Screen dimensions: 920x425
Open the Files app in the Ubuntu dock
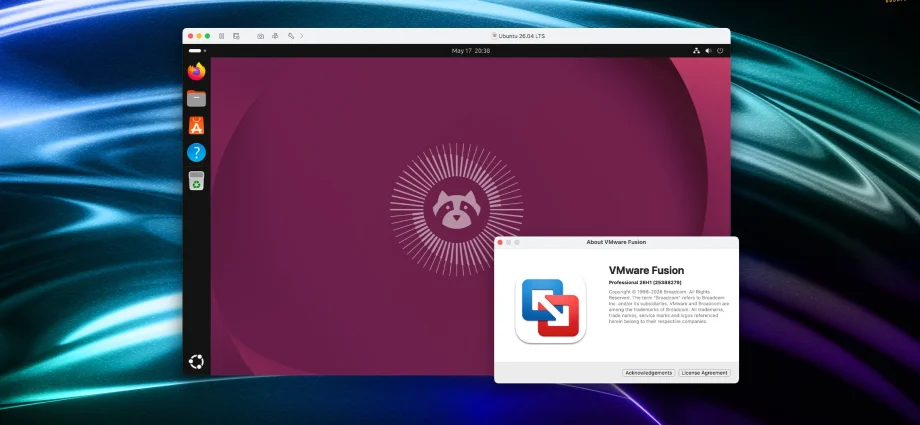pyautogui.click(x=197, y=98)
